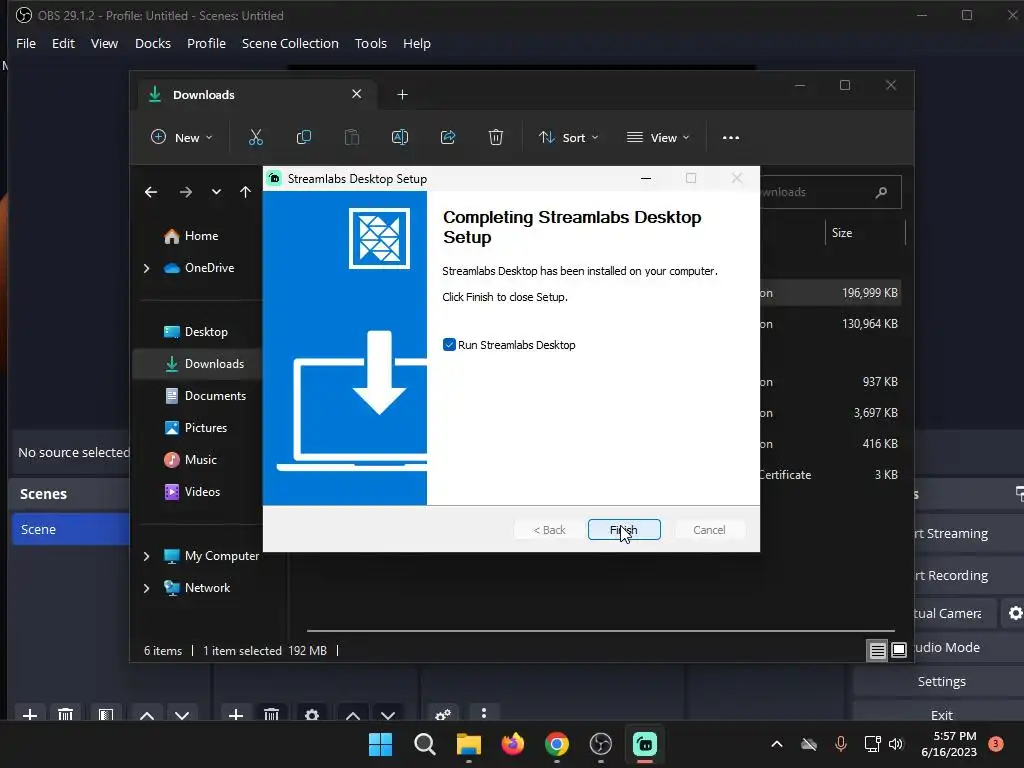This screenshot has width=1024, height=768.
Task: Click the volume speaker tray icon
Action: point(896,744)
